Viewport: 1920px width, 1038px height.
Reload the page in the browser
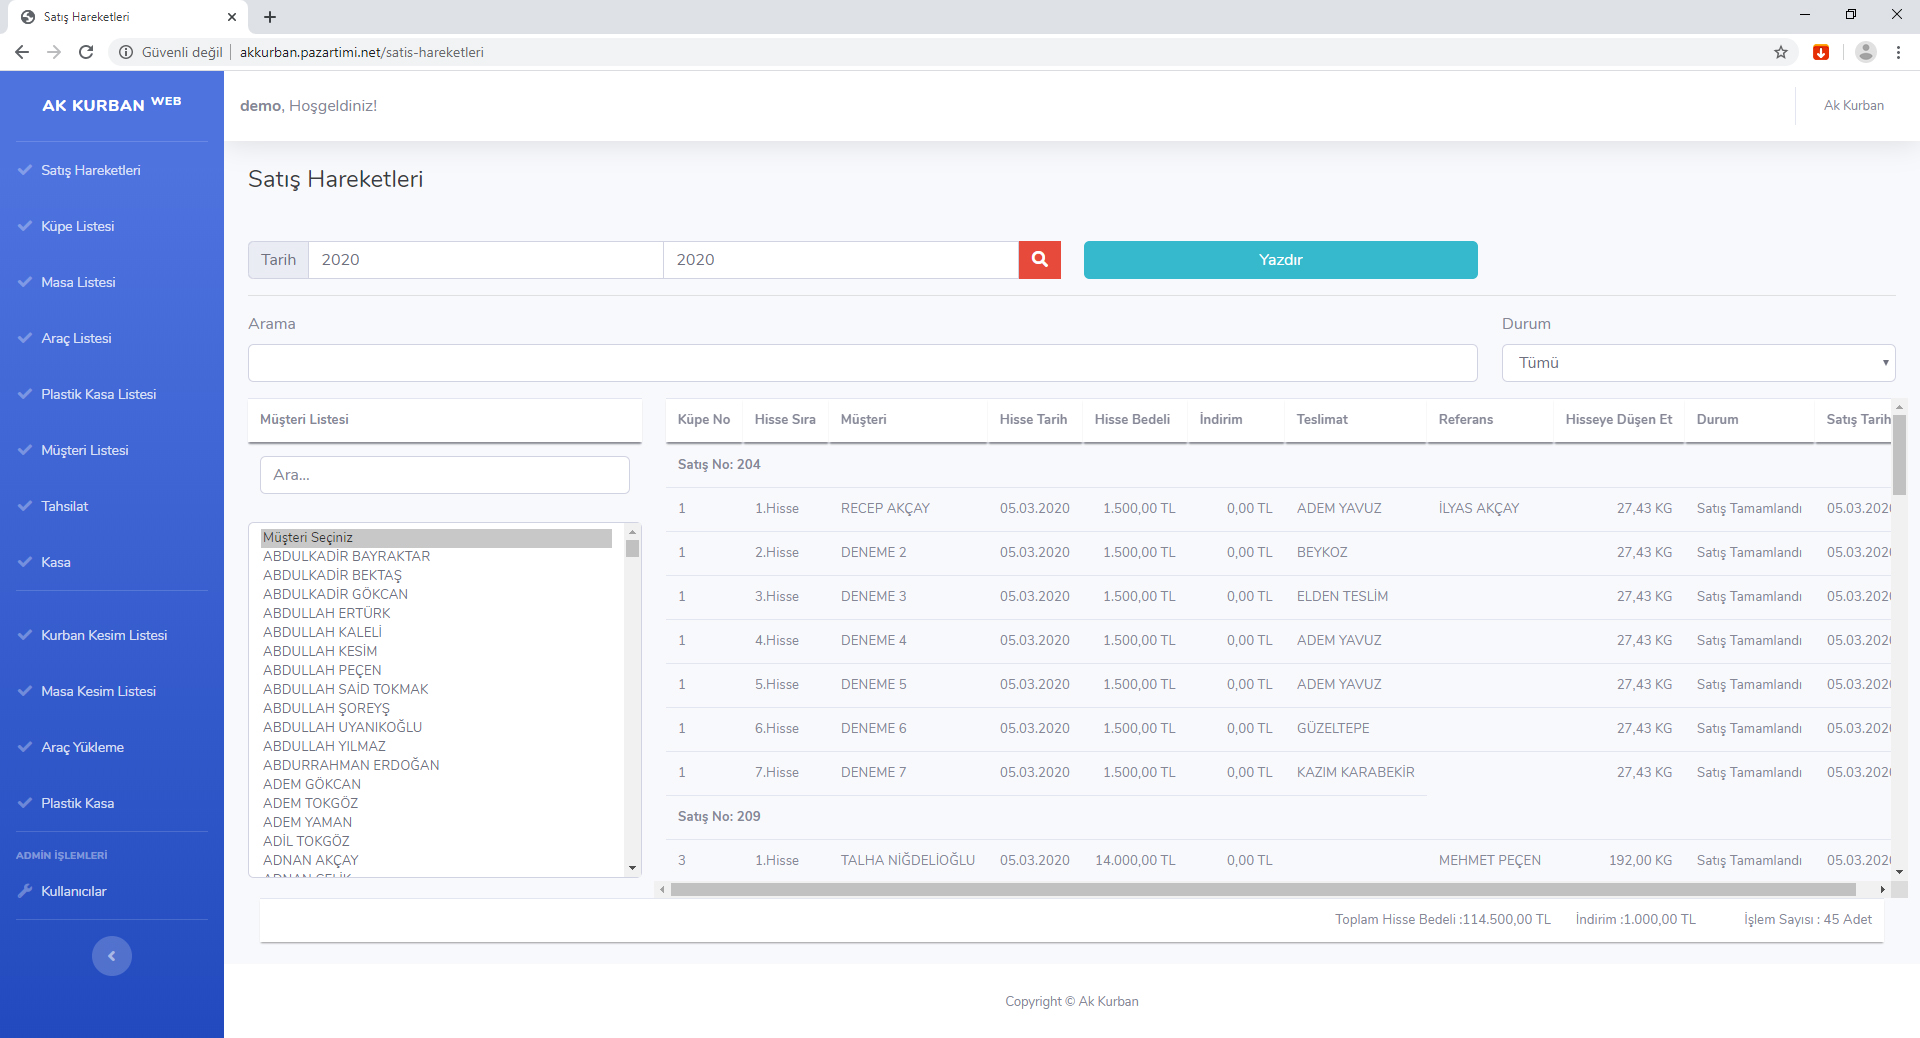click(86, 52)
